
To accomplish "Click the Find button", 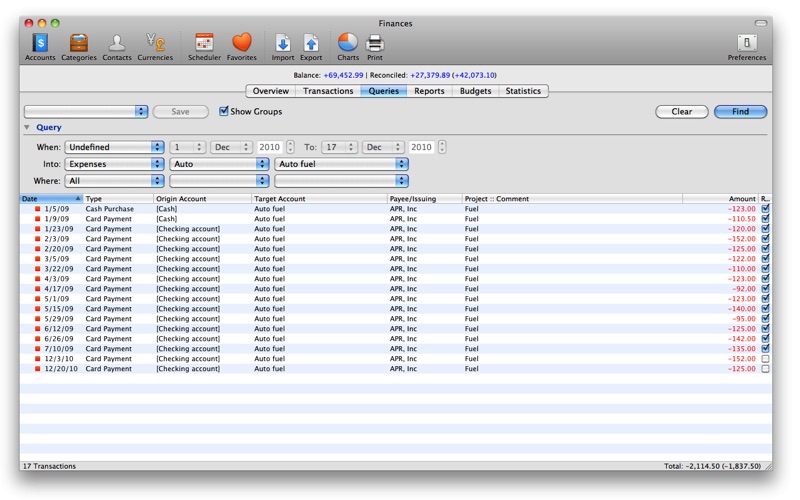I will point(740,111).
